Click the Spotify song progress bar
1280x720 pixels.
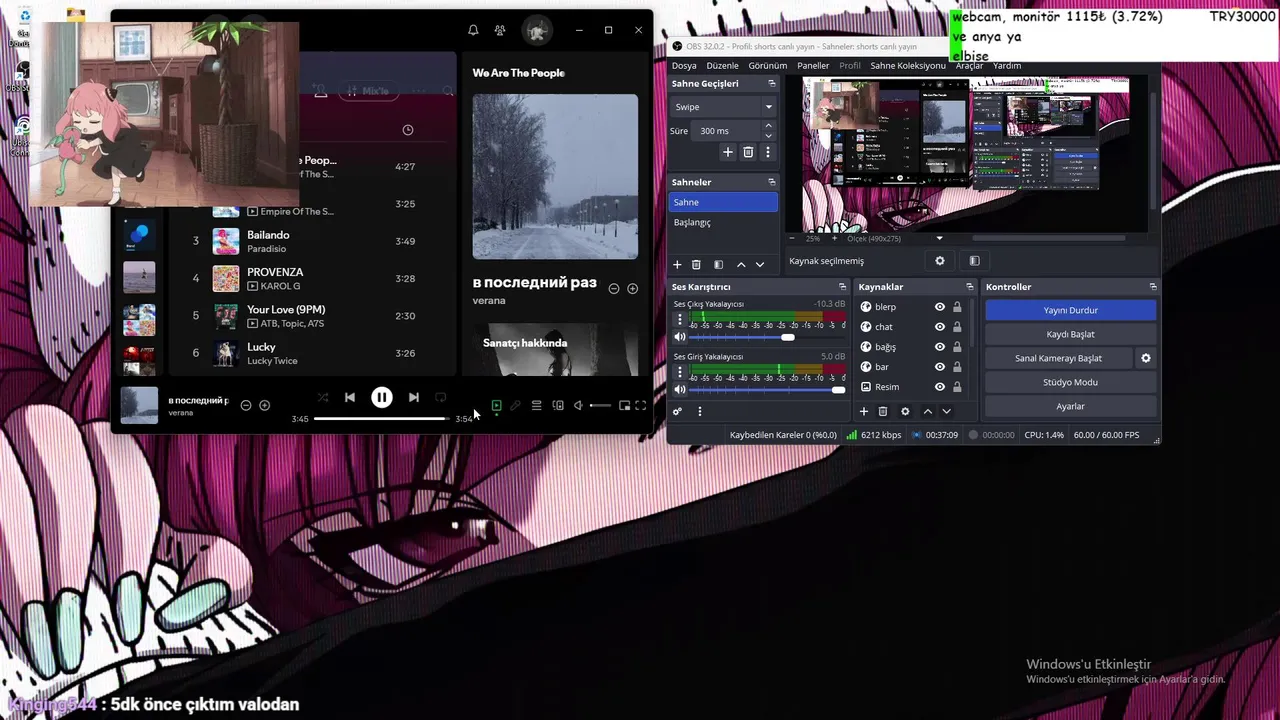381,418
